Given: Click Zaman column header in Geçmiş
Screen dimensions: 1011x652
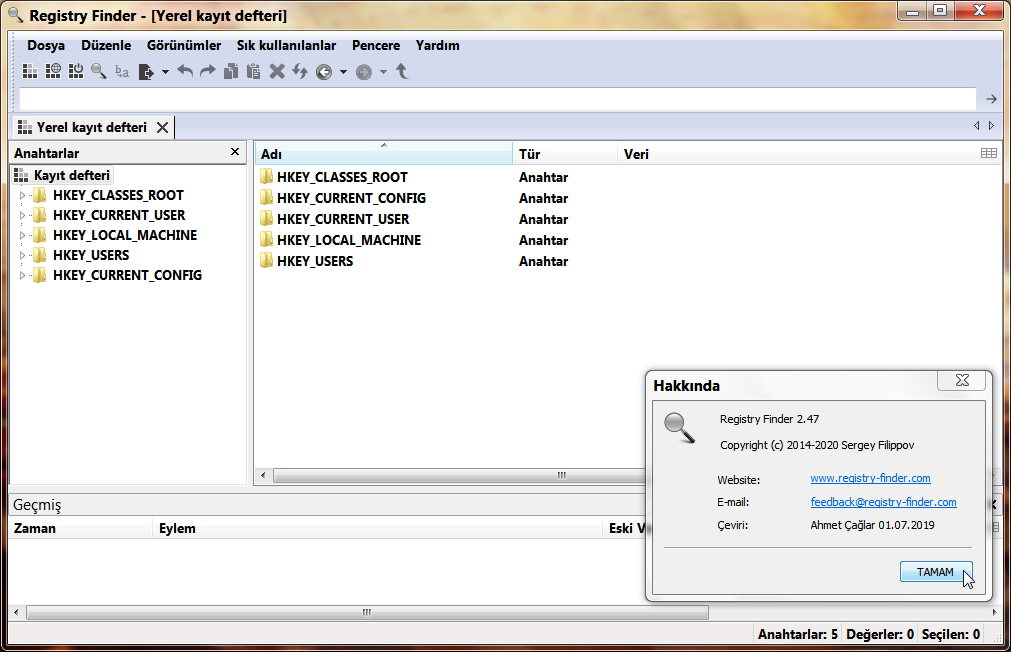Looking at the screenshot, I should click(x=81, y=528).
